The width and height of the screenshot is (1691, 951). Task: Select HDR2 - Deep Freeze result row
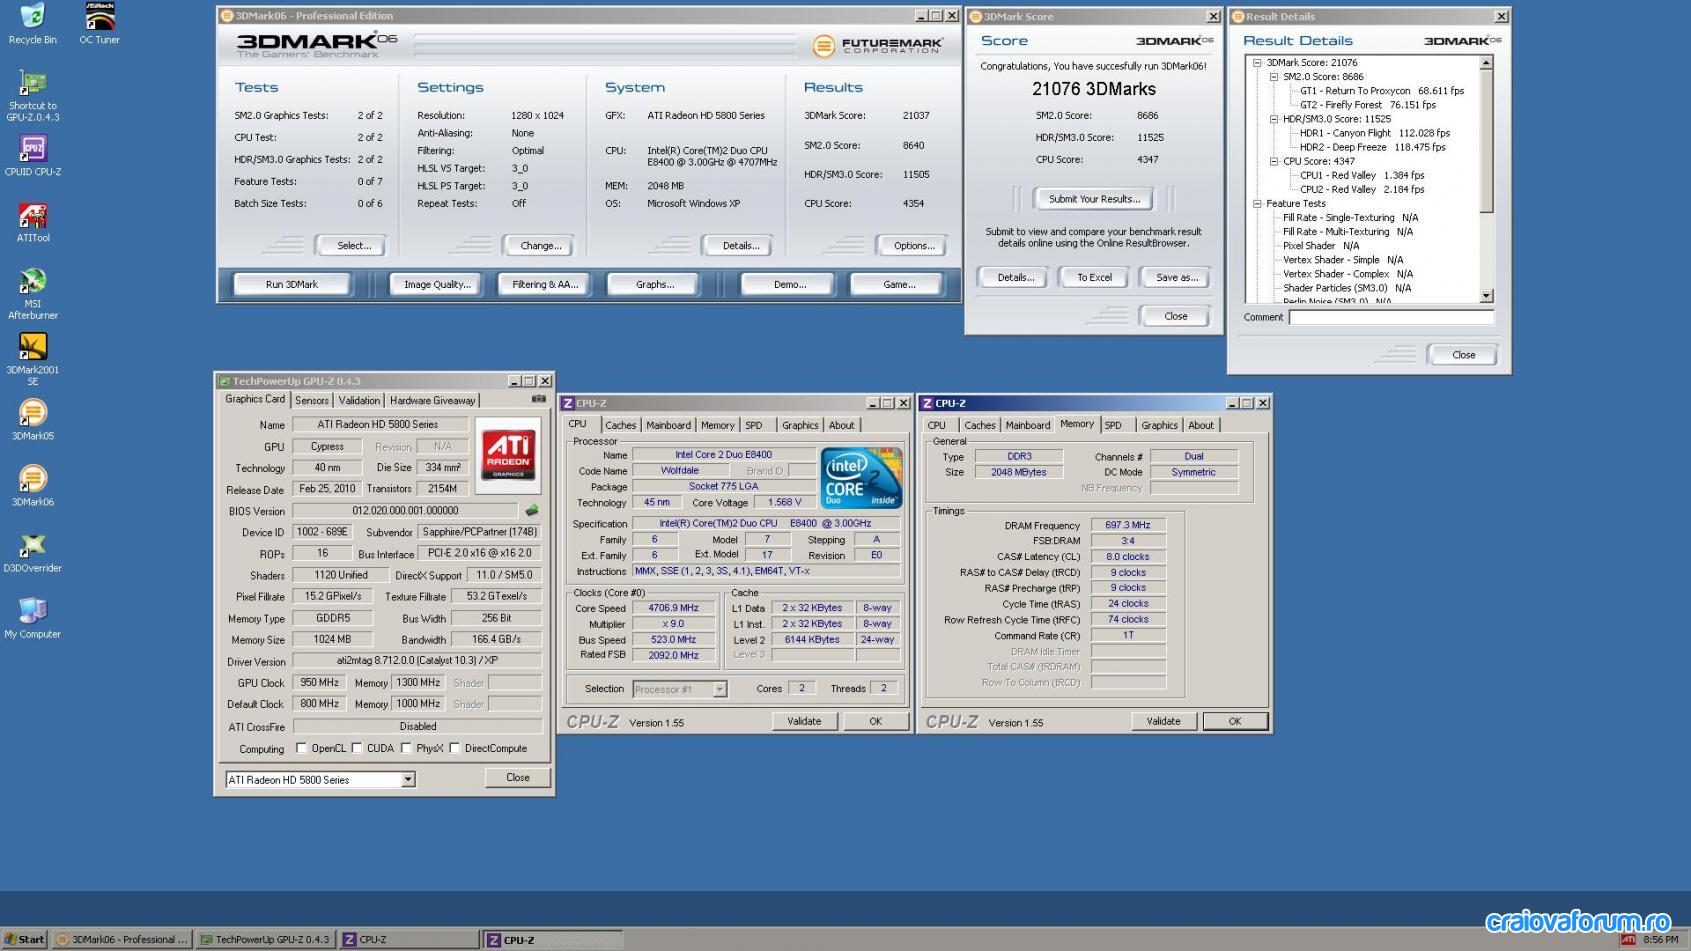pos(1372,147)
